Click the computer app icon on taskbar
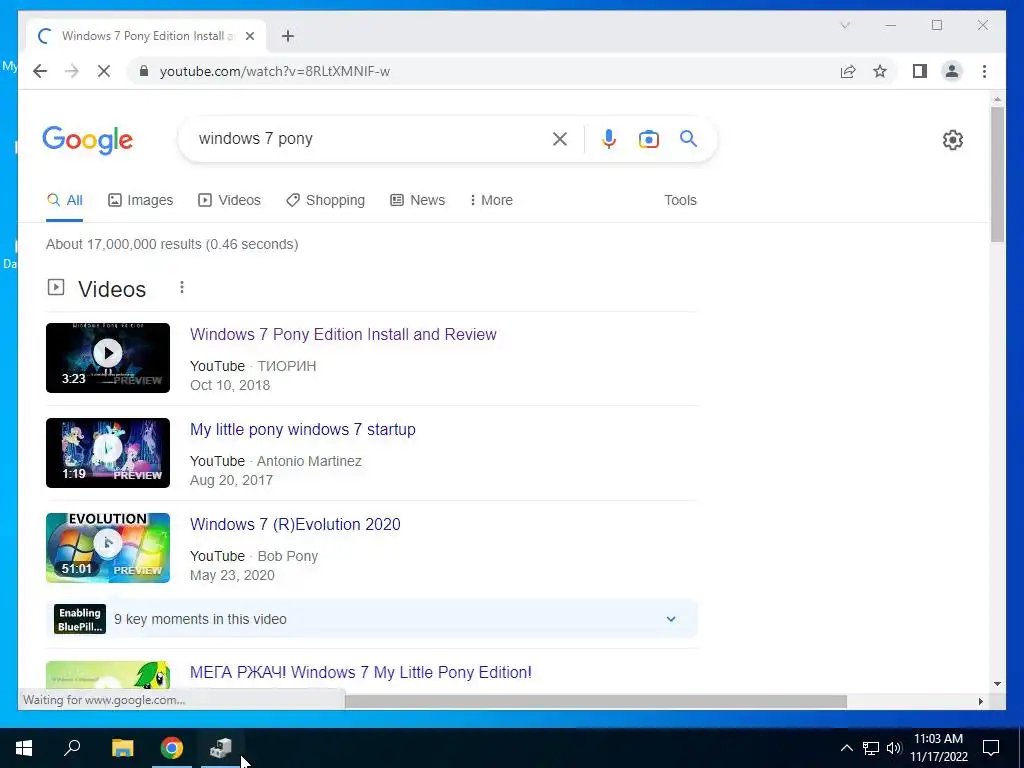The height and width of the screenshot is (768, 1024). click(221, 748)
